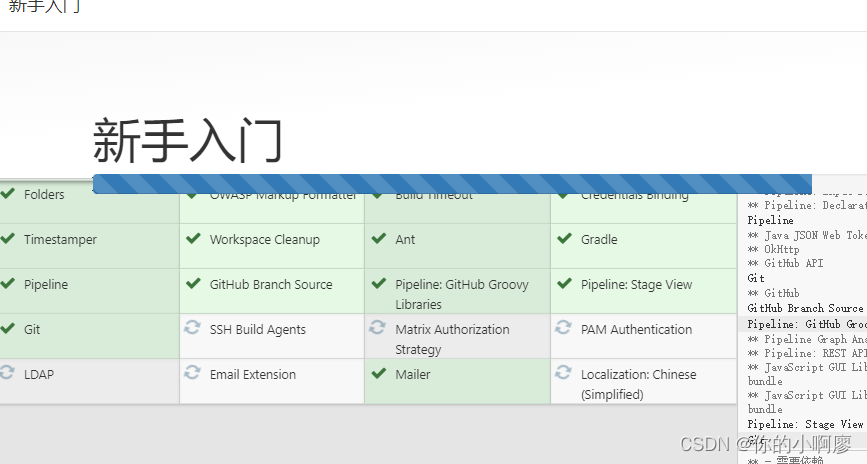Click the Ant plugin name
Screen dimensions: 867x464
click(405, 239)
